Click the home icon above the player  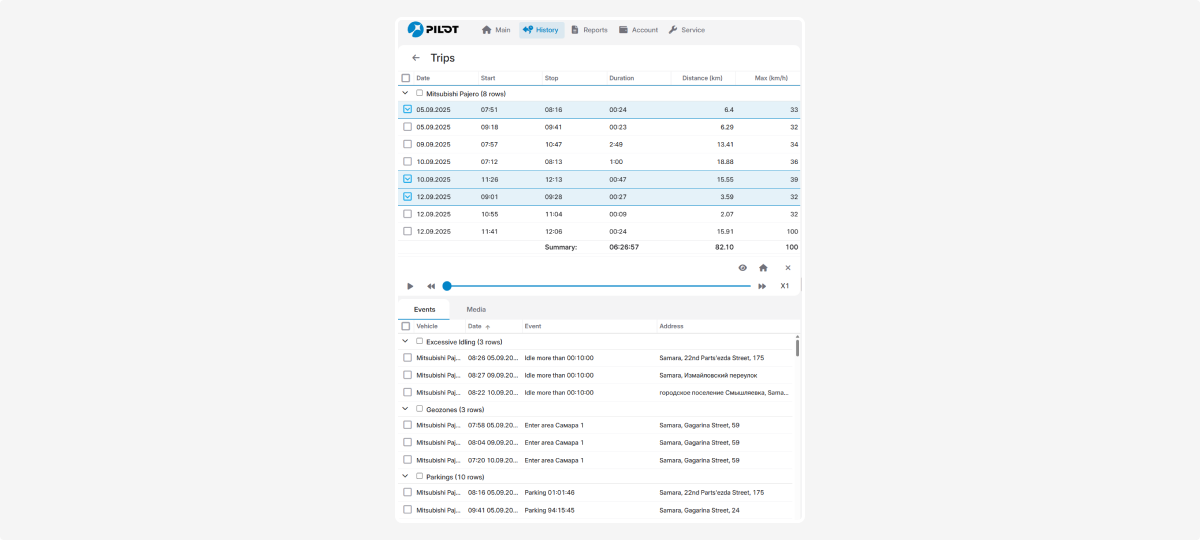[x=763, y=268]
